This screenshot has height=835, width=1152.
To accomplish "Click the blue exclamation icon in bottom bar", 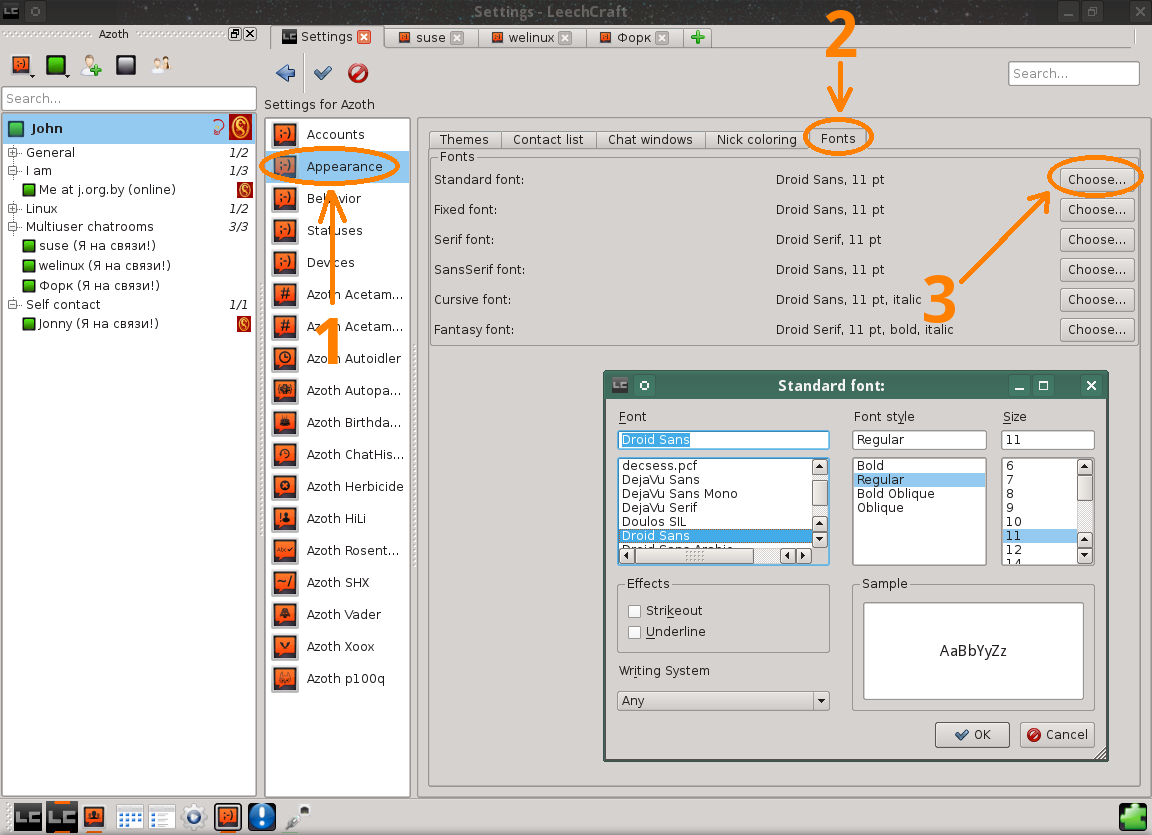I will 262,817.
